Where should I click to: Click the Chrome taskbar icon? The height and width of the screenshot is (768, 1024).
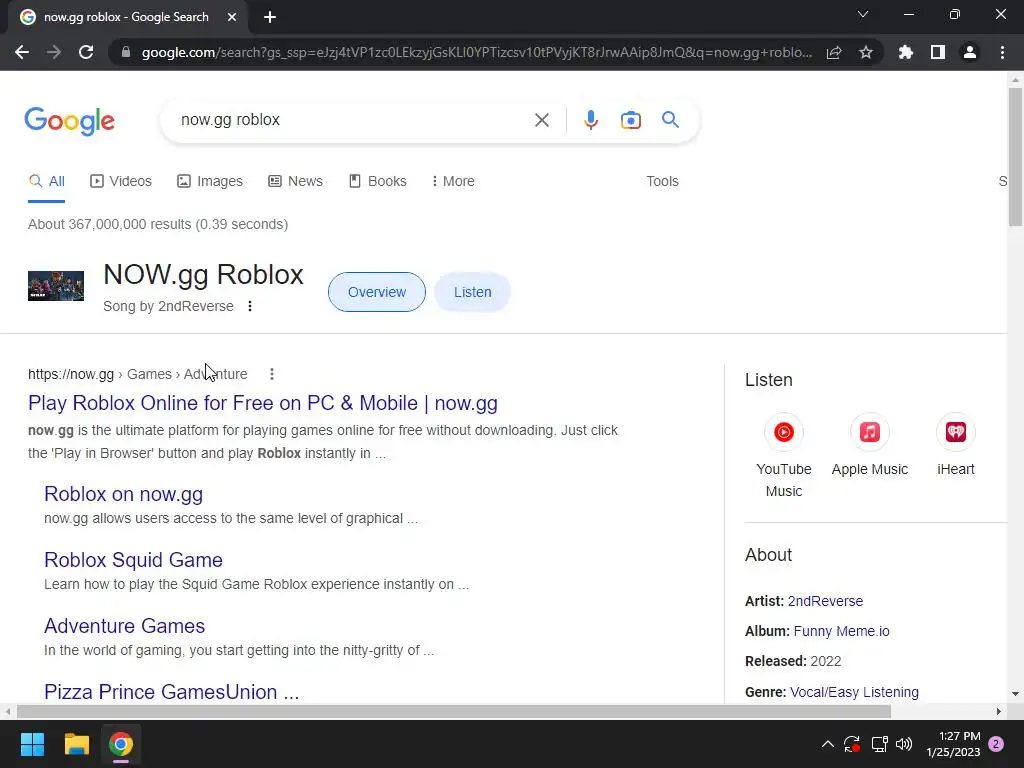[121, 744]
